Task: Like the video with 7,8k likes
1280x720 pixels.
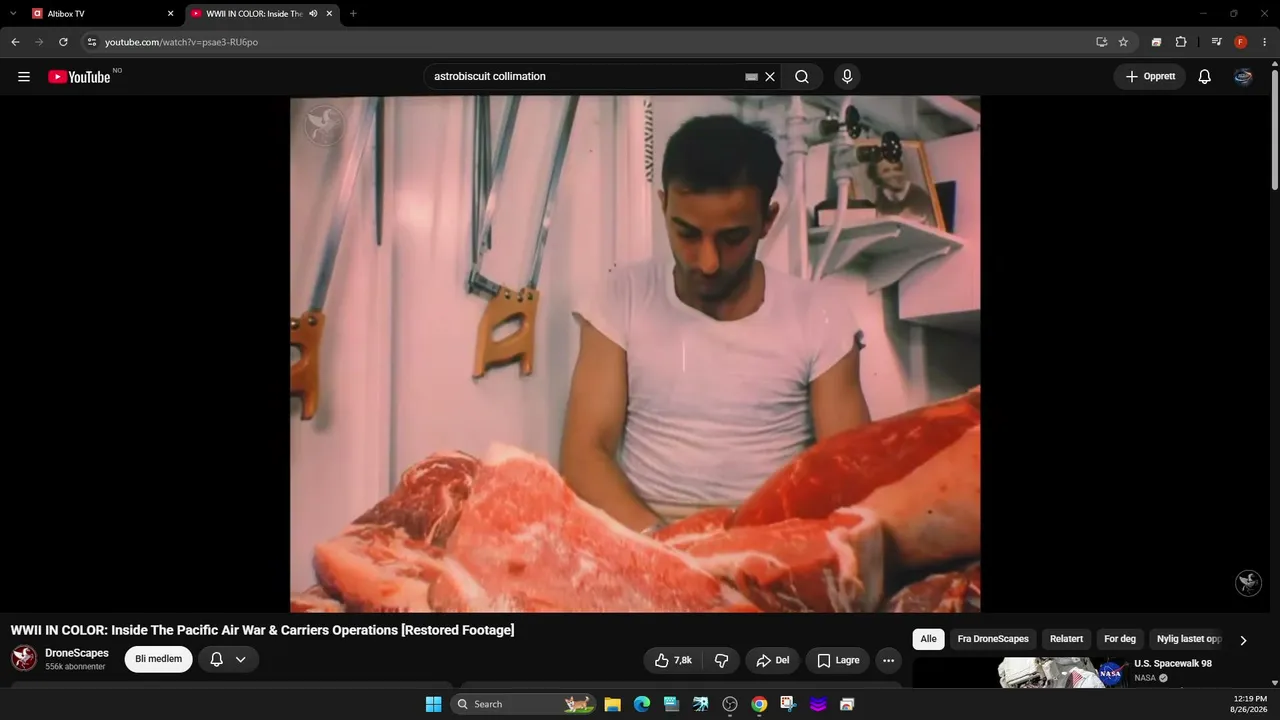Action: click(x=673, y=660)
